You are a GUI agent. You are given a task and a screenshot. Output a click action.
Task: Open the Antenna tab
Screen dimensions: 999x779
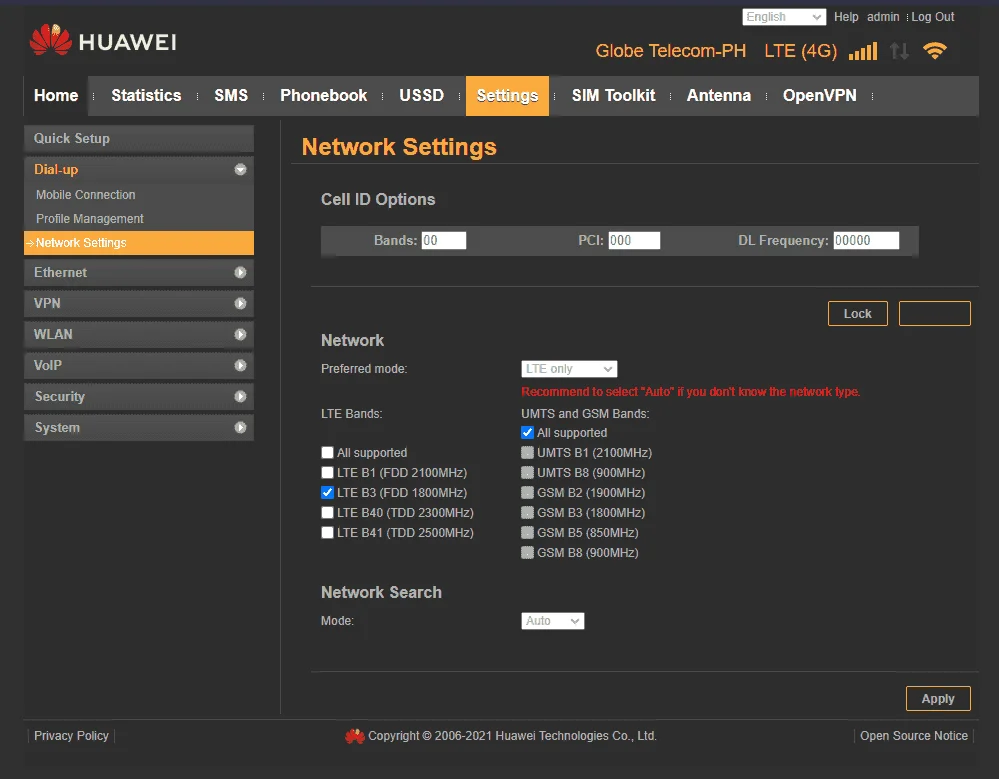[x=719, y=96]
